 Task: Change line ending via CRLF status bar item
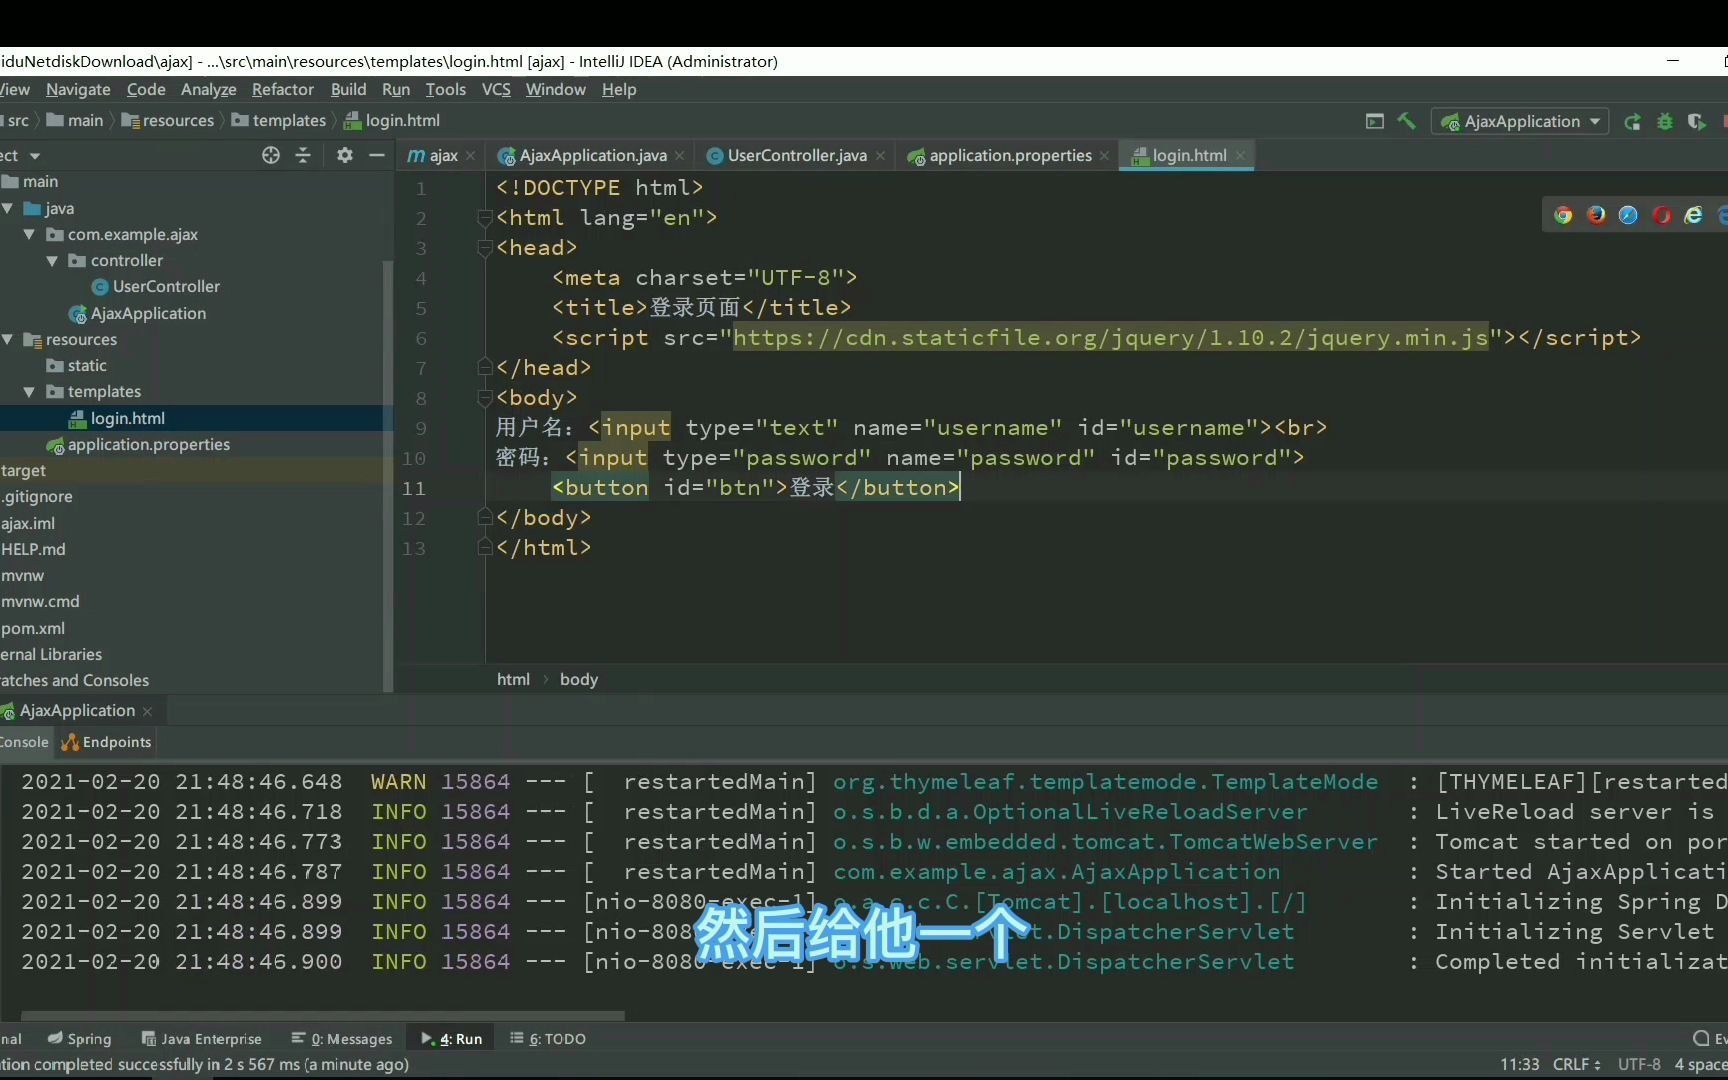click(1575, 1064)
